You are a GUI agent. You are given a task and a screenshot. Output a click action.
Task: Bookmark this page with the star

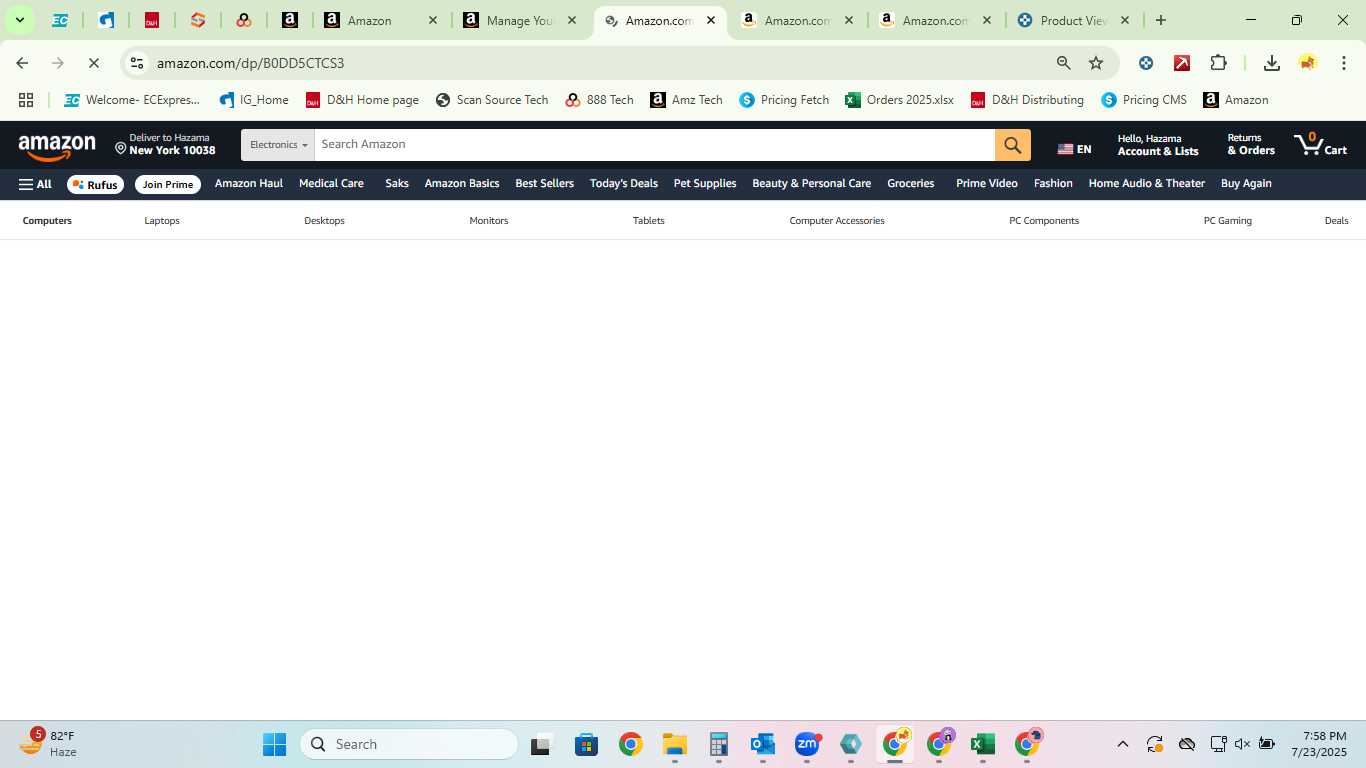[x=1096, y=63]
